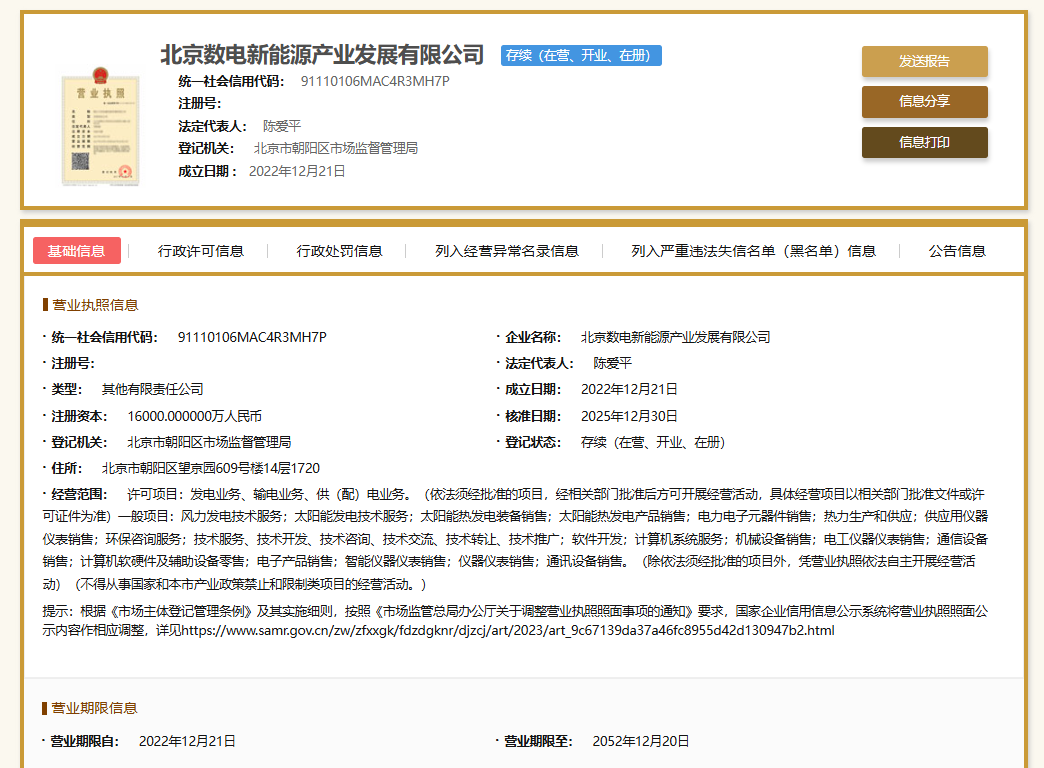This screenshot has width=1044, height=768.
Task: Select the 基础信息 tab
Action: coord(77,251)
